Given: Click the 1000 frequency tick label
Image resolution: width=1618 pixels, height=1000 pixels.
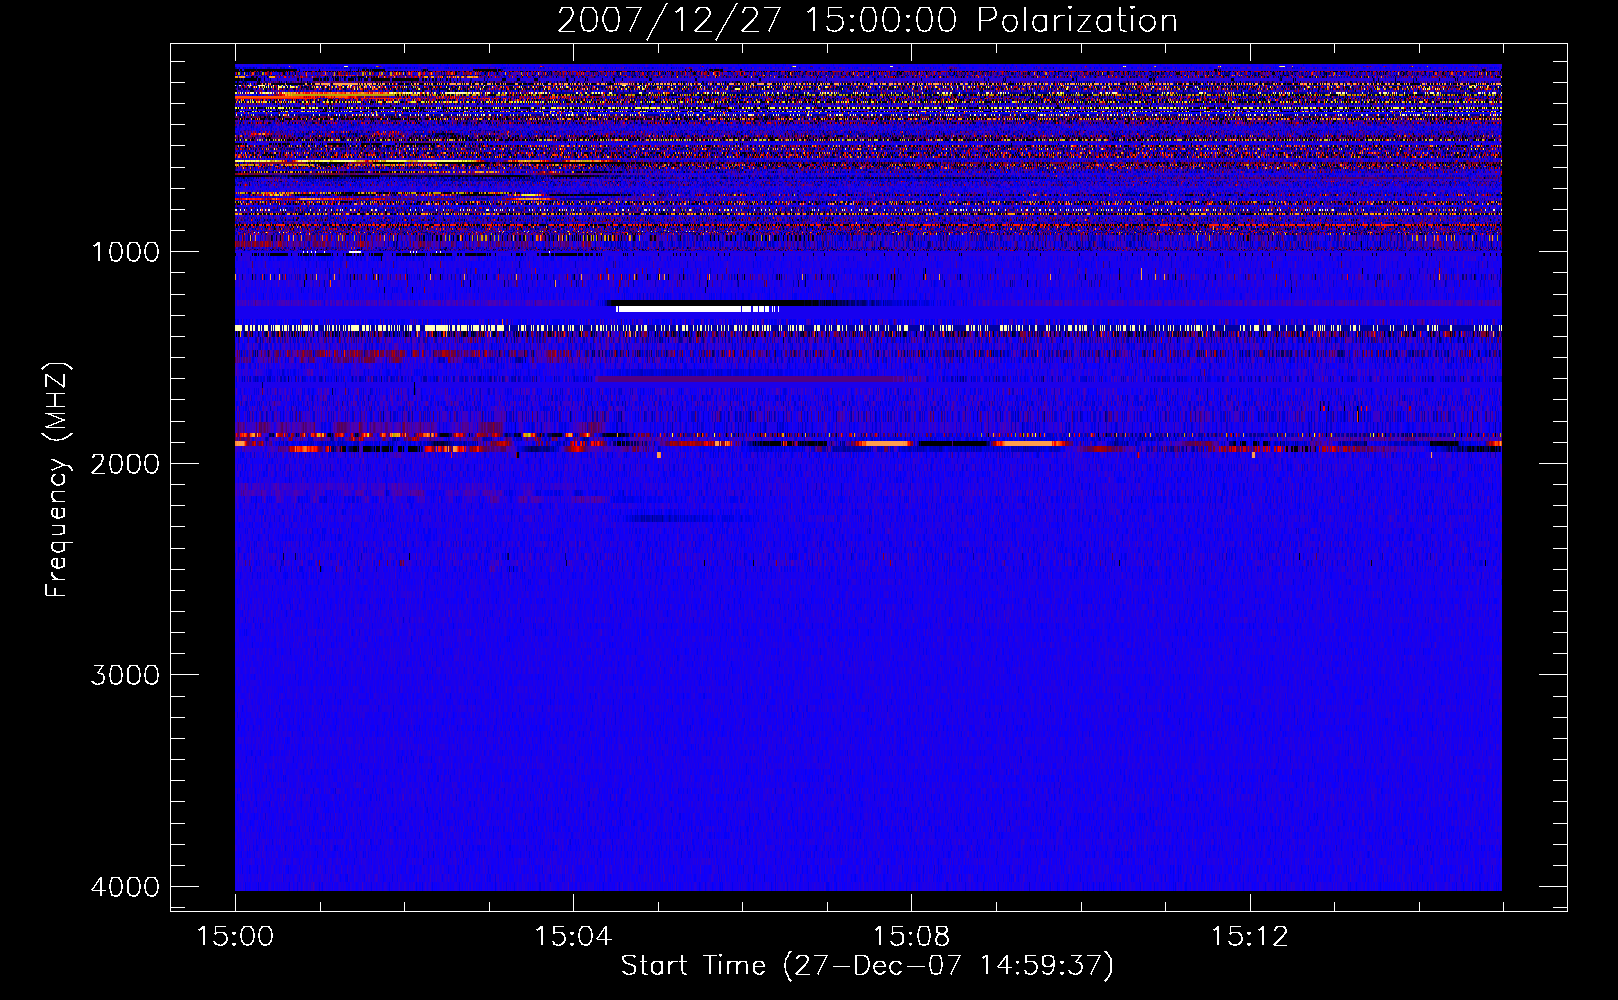Looking at the screenshot, I should click(125, 251).
